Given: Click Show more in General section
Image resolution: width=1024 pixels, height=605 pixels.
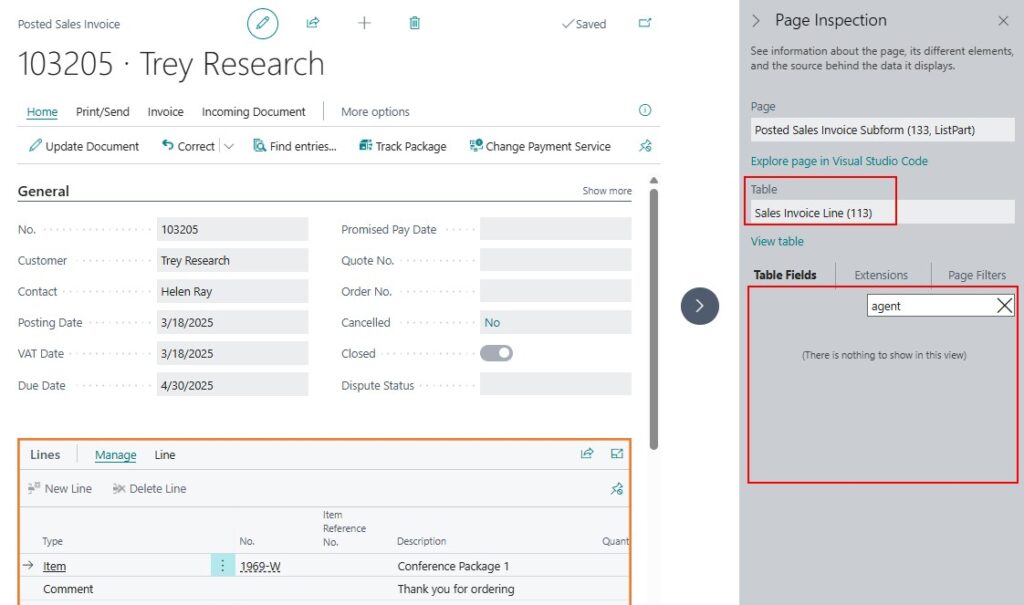Looking at the screenshot, I should tap(606, 191).
